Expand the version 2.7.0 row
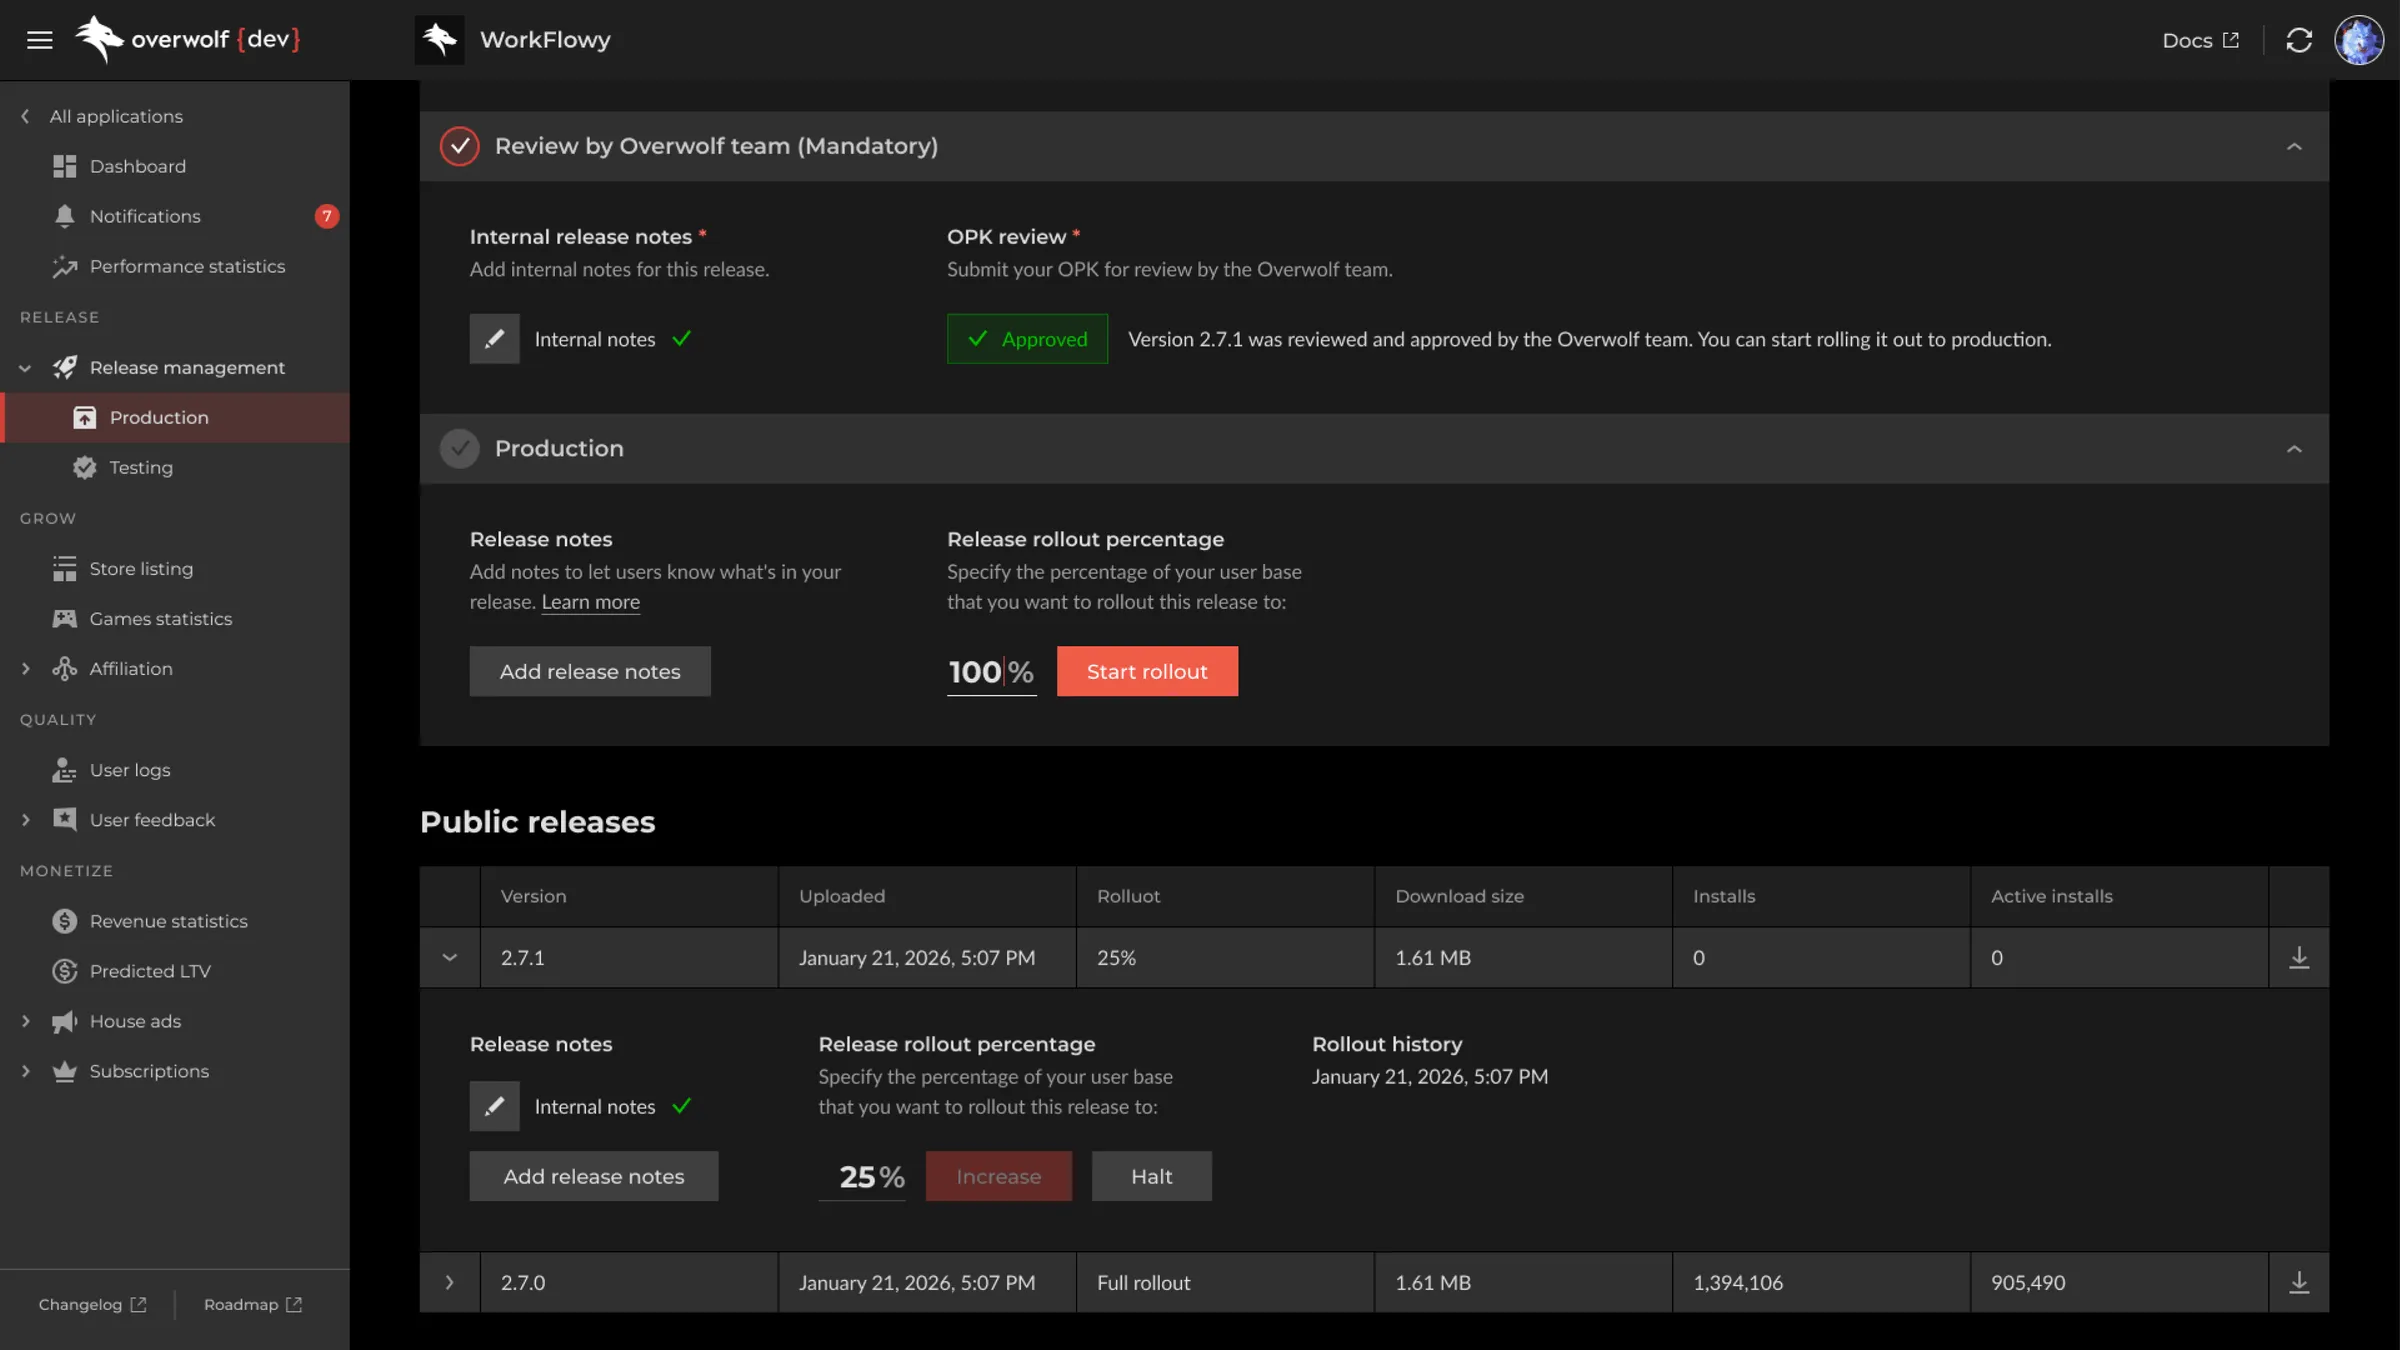Viewport: 2400px width, 1350px height. 450,1282
